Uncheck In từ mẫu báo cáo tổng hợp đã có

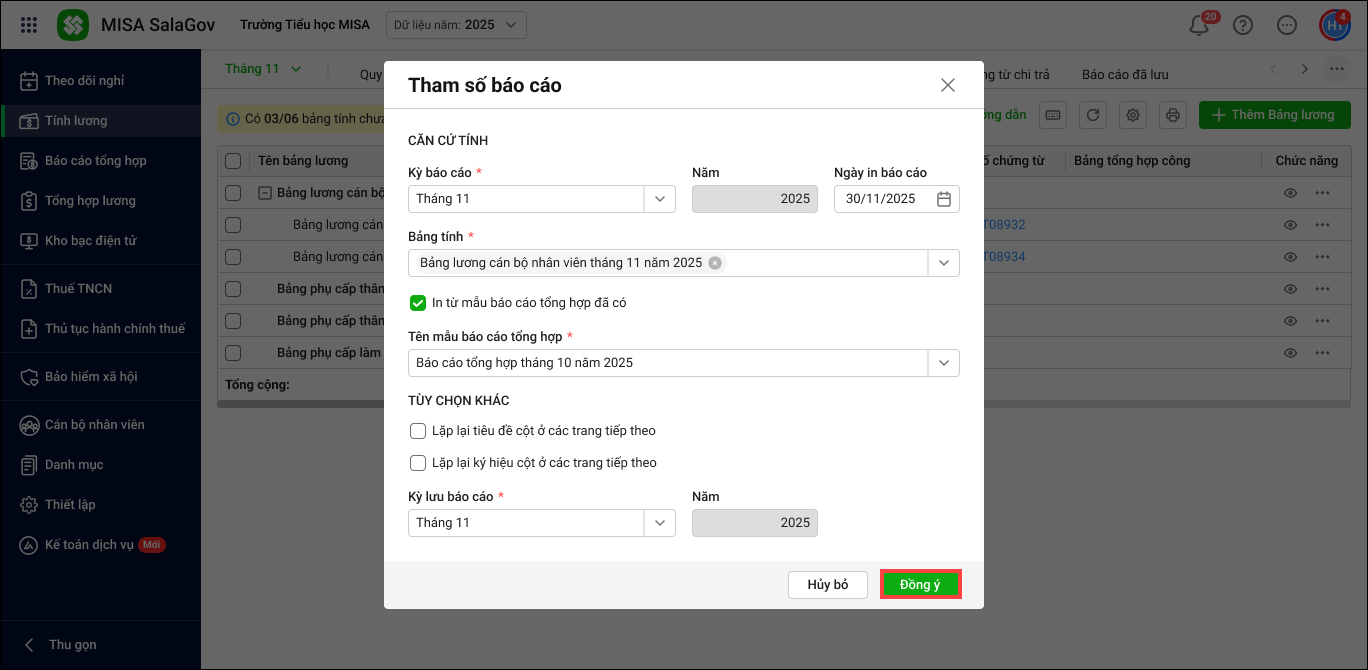[x=418, y=302]
